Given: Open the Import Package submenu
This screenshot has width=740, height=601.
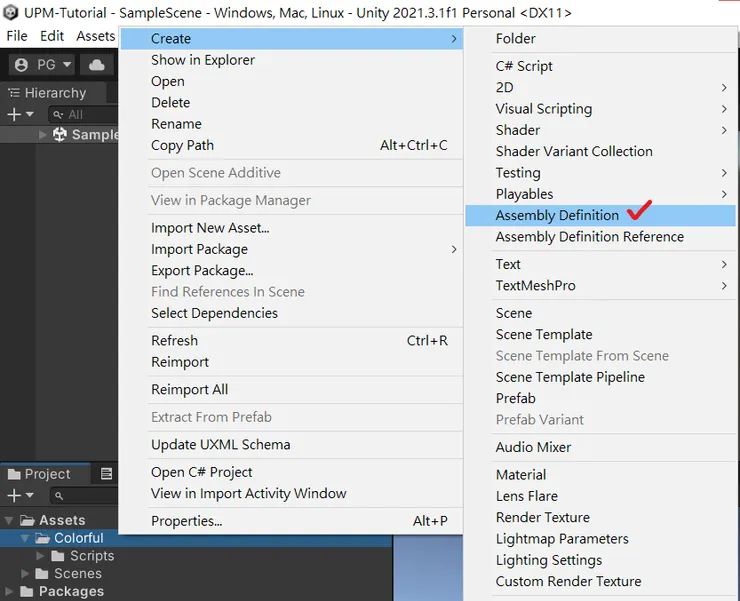Looking at the screenshot, I should tap(291, 249).
